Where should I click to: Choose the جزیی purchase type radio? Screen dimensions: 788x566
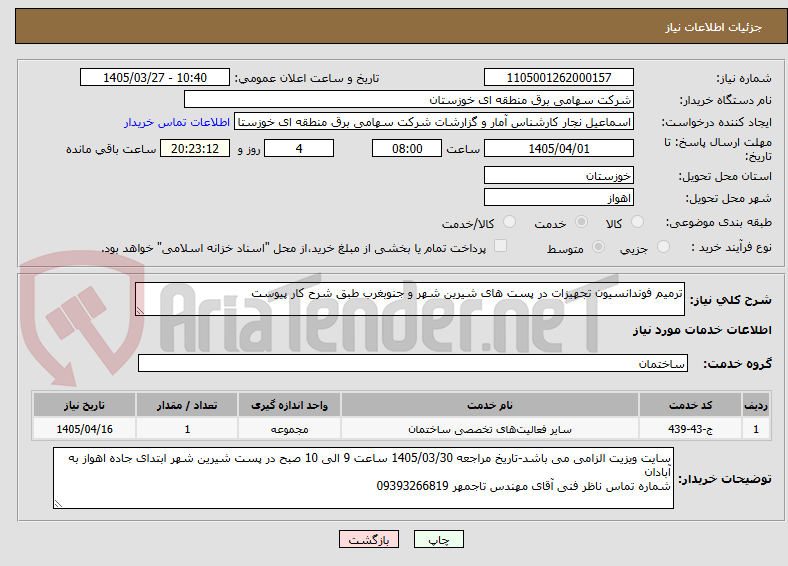pyautogui.click(x=663, y=246)
